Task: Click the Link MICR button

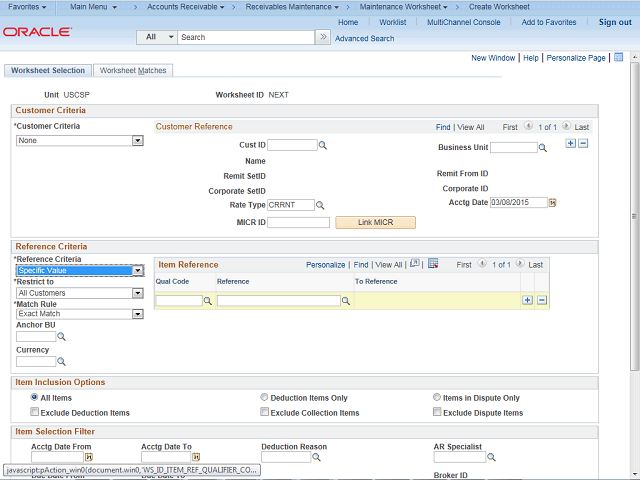Action: (x=375, y=222)
